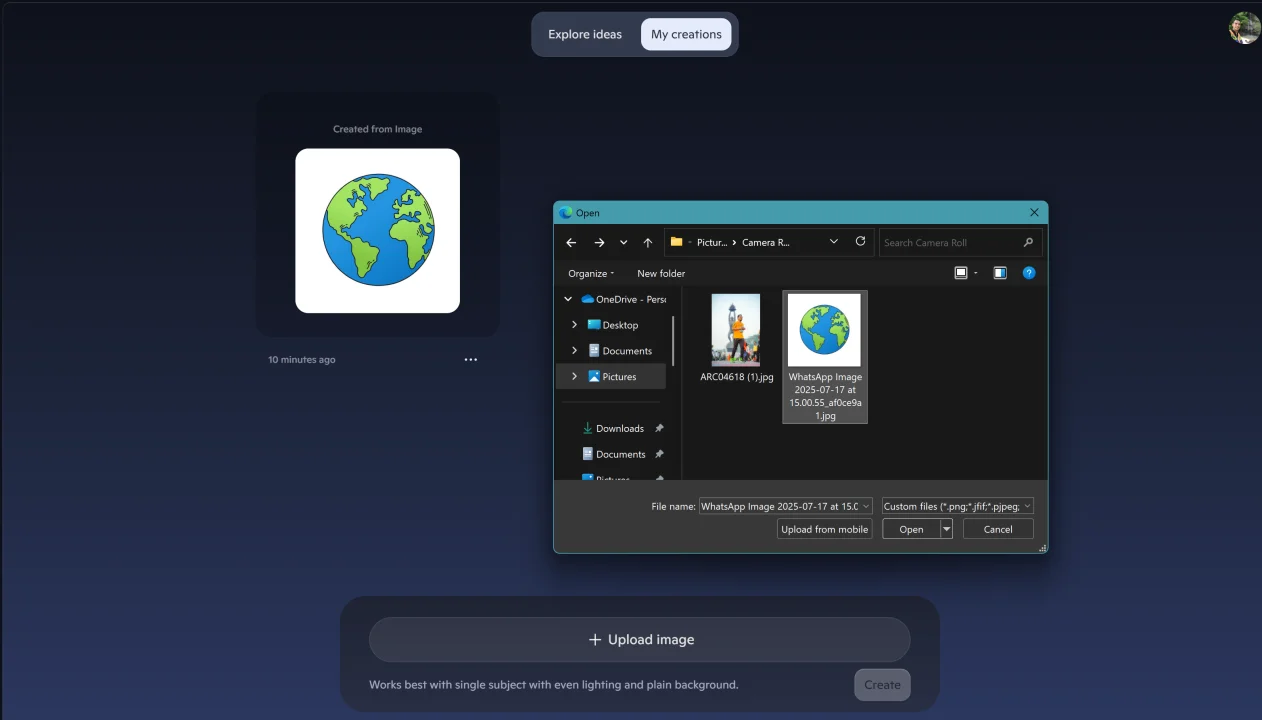Open the view options dropdown arrow

coord(975,273)
